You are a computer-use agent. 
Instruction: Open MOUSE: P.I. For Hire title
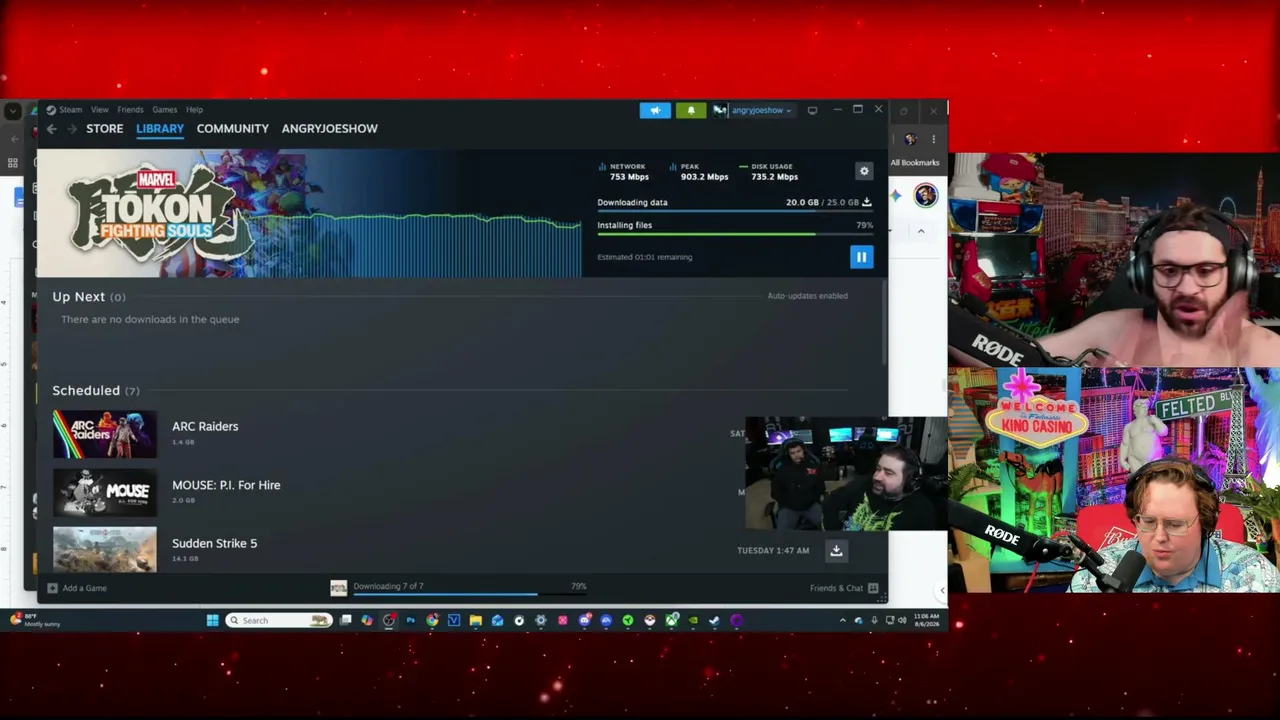tap(226, 485)
